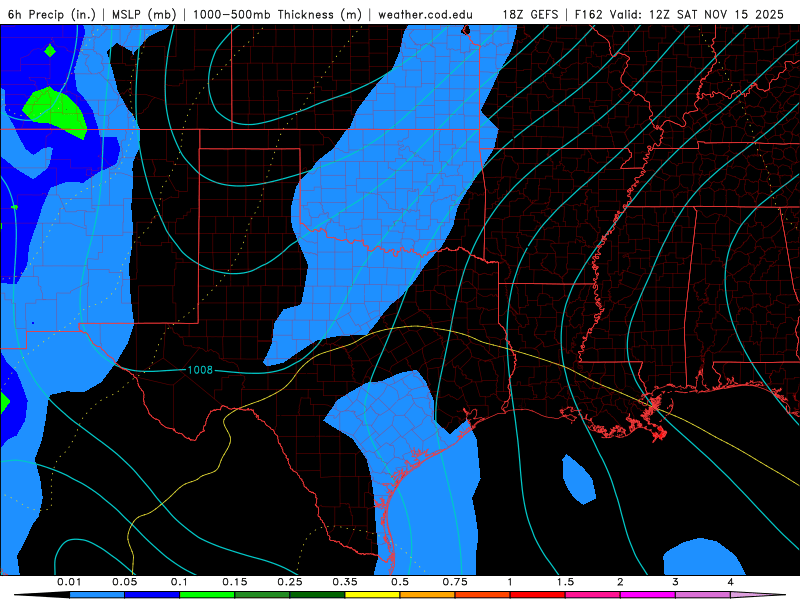Click the legend value label 4
800x600 pixels.
731,582
